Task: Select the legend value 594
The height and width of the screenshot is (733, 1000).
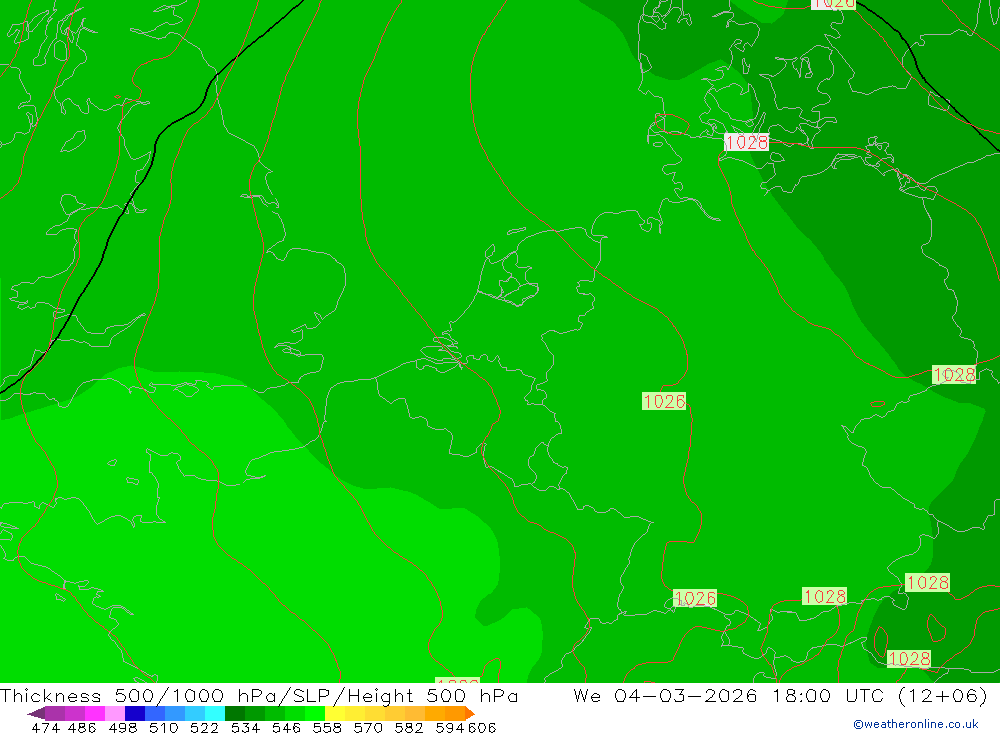Action: point(450,728)
